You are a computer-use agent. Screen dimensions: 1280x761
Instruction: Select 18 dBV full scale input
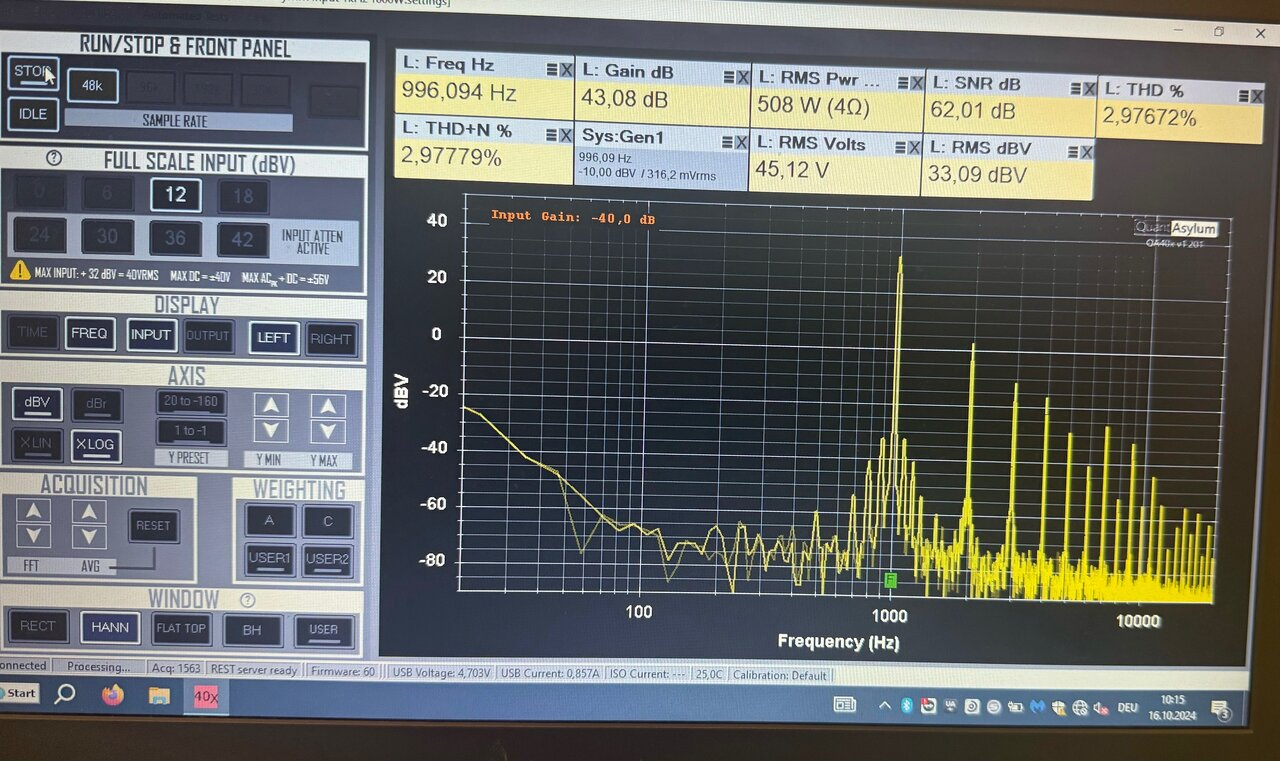click(243, 196)
